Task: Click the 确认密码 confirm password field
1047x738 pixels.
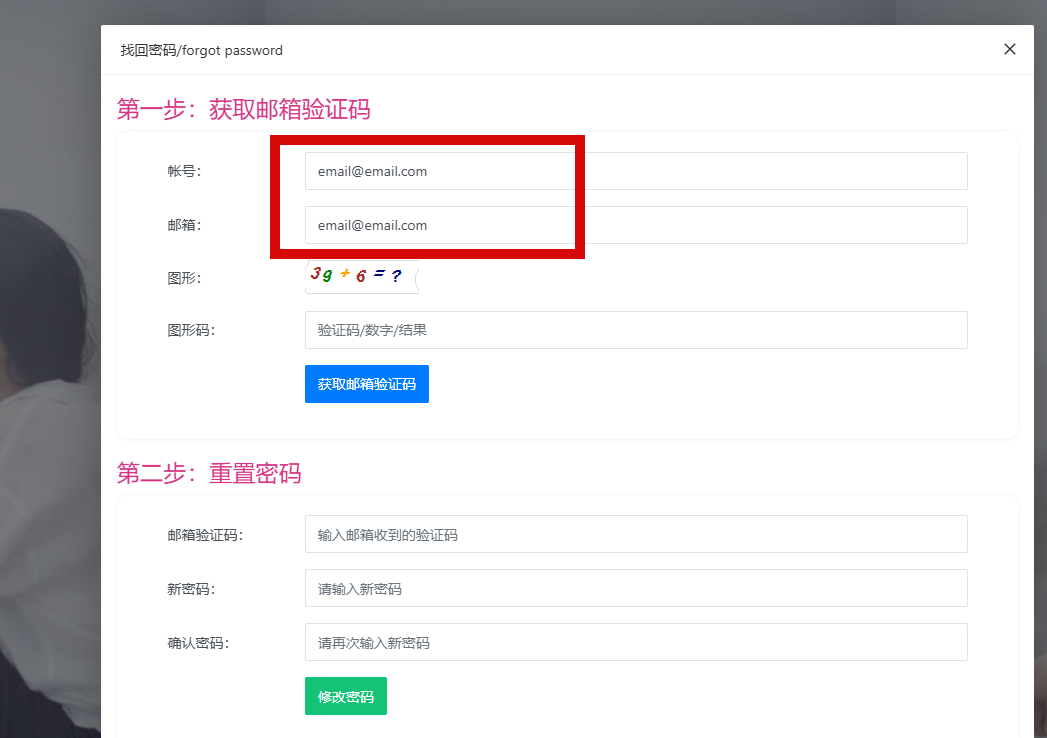Action: click(x=636, y=642)
